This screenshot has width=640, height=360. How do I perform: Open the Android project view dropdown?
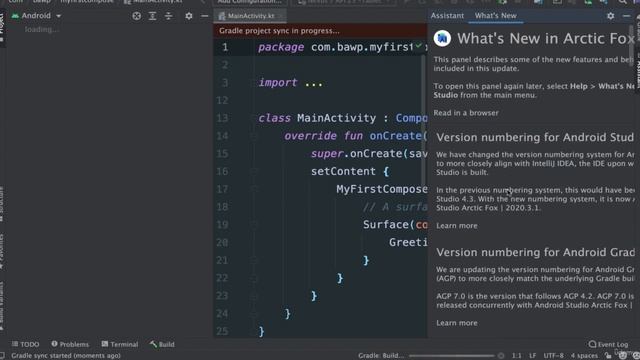37,16
